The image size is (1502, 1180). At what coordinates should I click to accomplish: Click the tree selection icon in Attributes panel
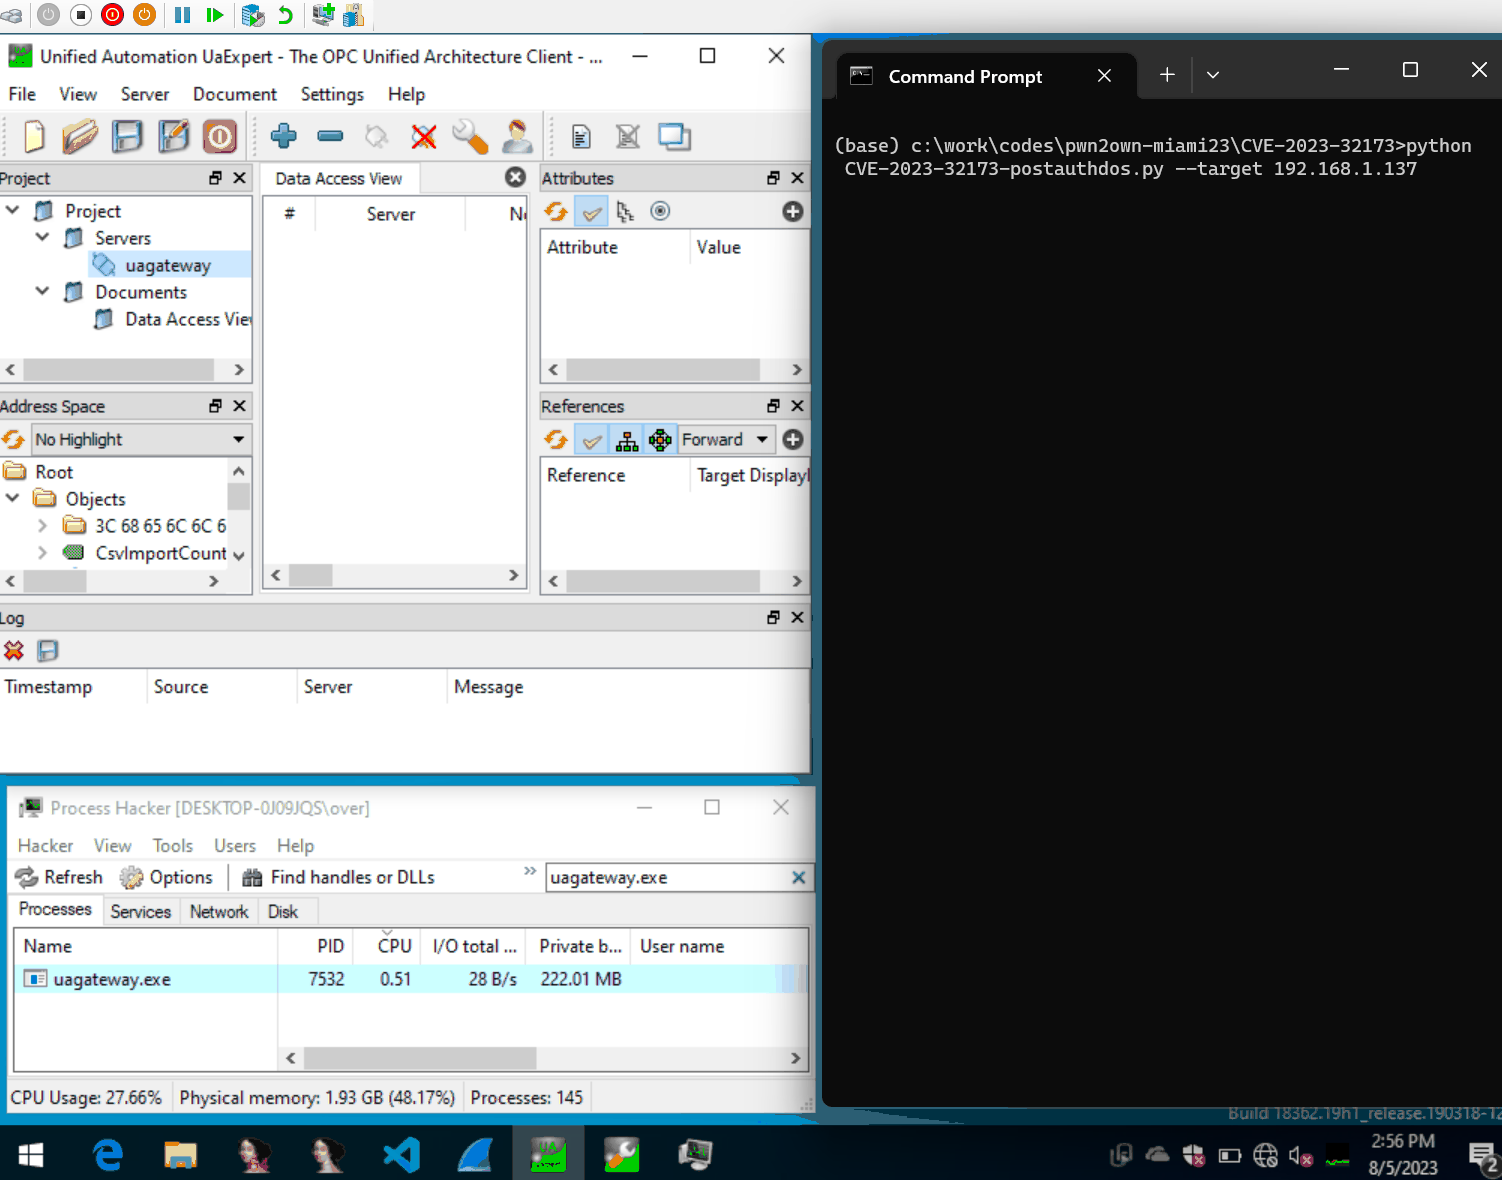pos(625,211)
